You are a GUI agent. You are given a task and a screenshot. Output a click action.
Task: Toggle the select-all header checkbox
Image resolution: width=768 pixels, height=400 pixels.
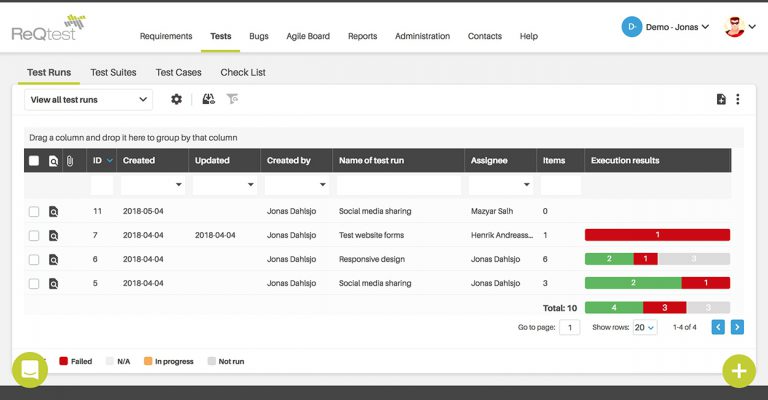coord(34,161)
